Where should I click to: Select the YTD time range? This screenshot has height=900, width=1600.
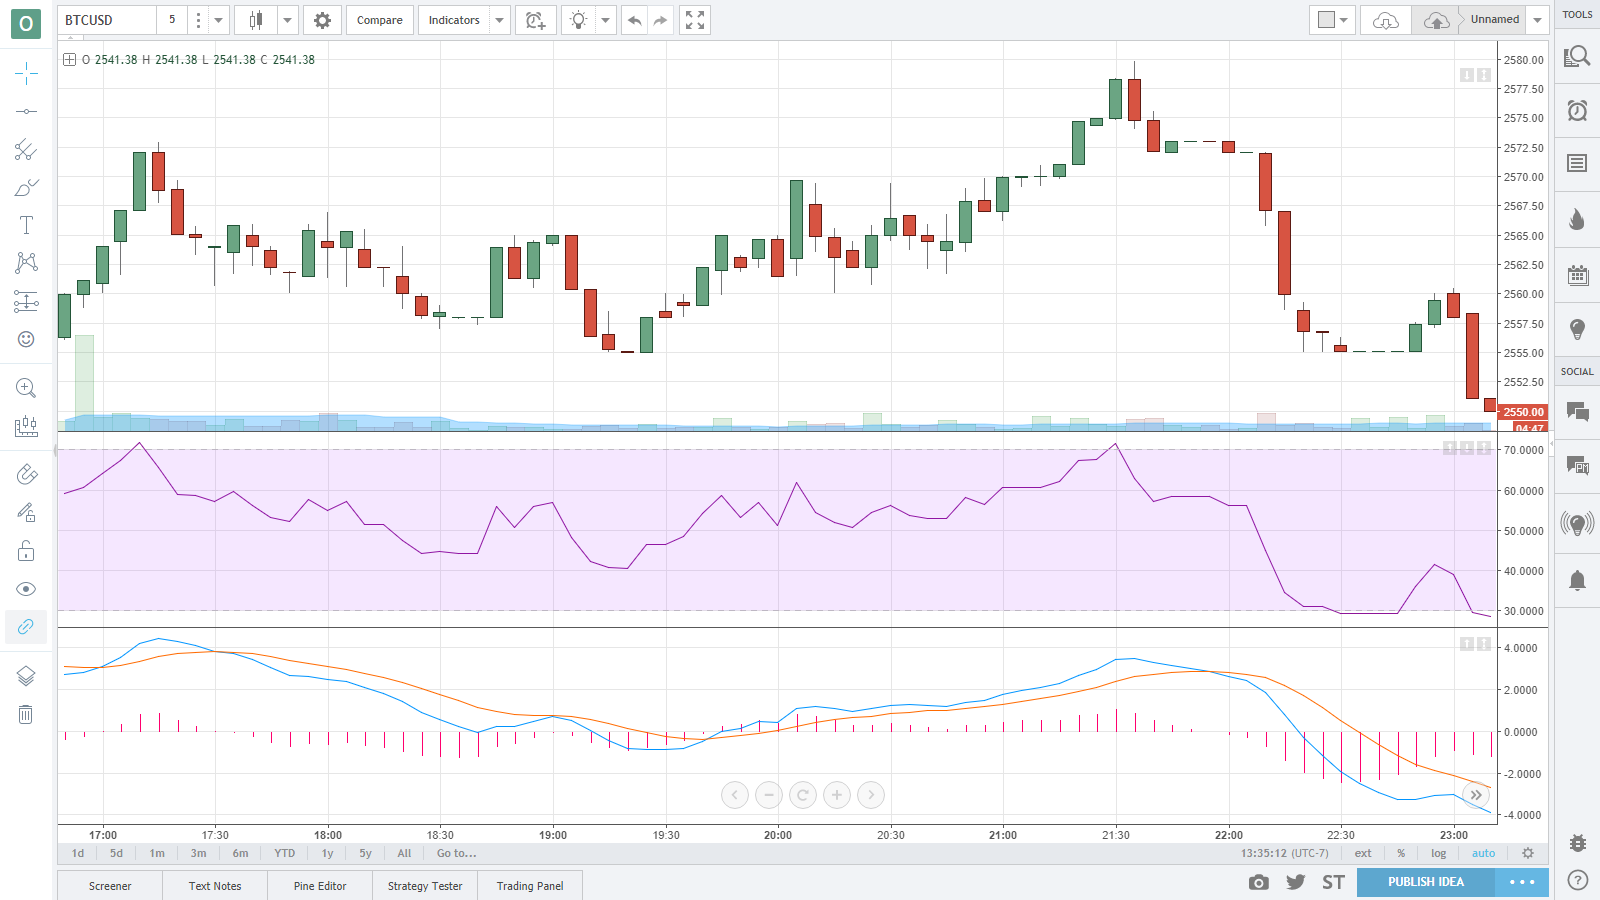(285, 853)
